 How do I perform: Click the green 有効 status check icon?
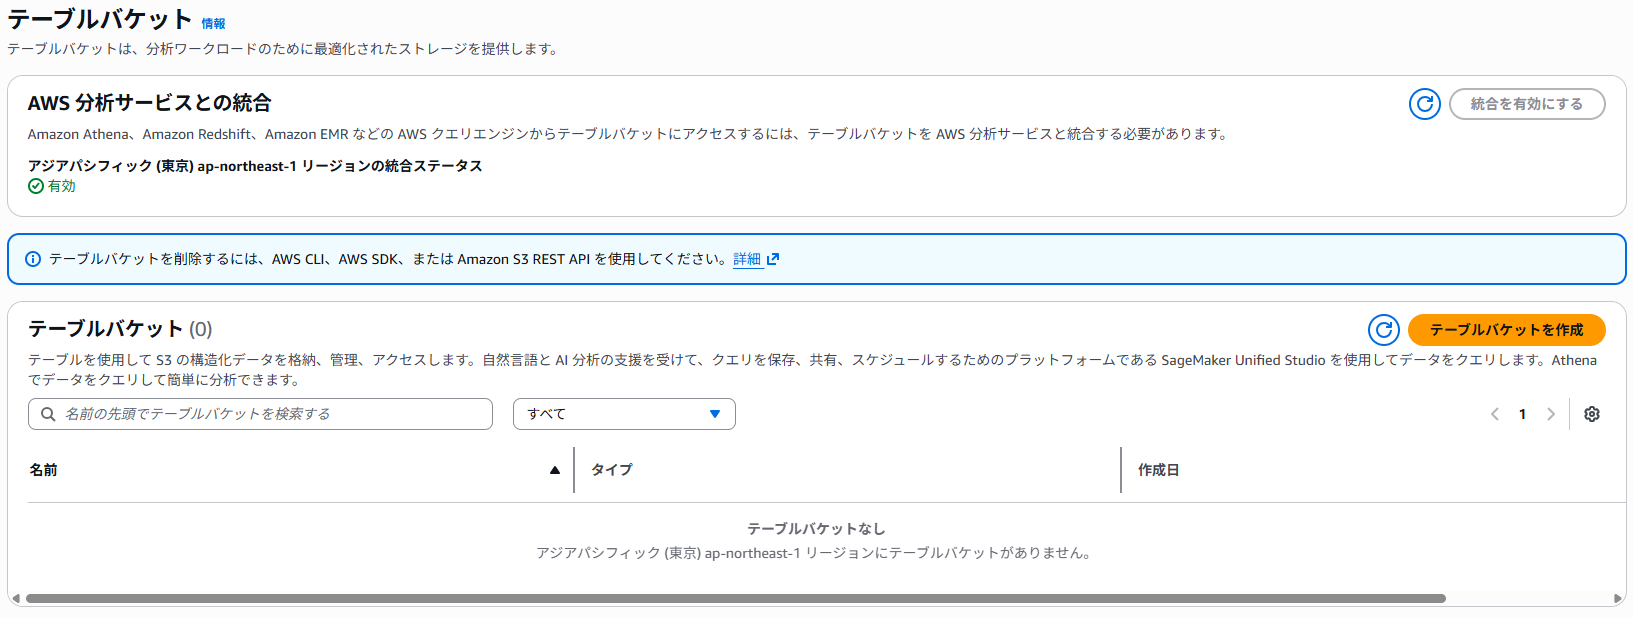point(36,186)
